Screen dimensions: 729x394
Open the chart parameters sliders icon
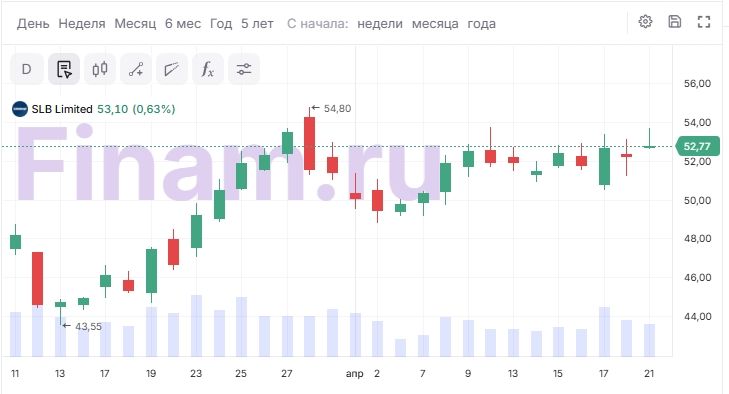(x=244, y=69)
